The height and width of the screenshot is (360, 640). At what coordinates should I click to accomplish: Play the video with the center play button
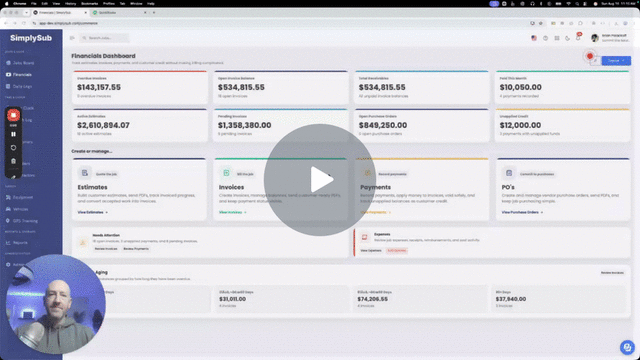point(320,180)
